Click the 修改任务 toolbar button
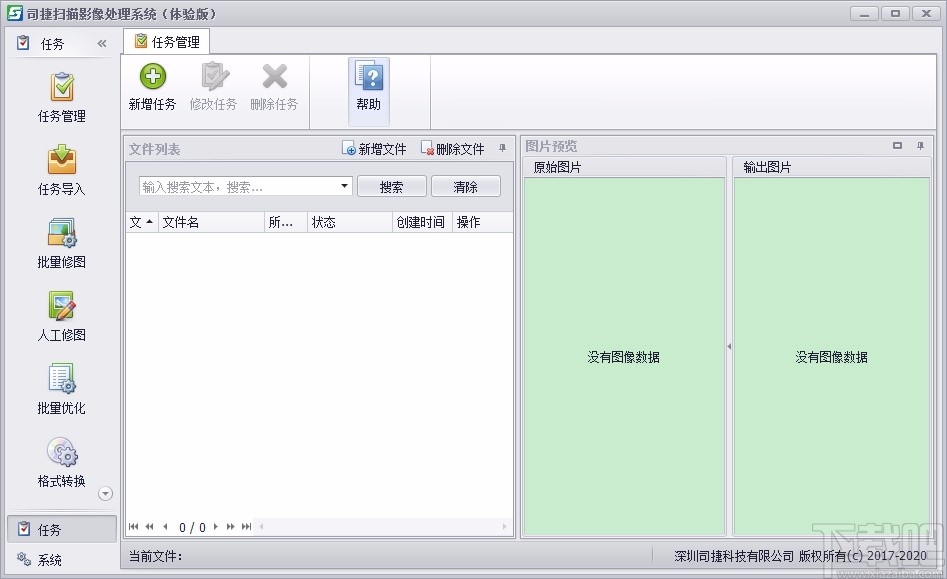This screenshot has width=947, height=579. [213, 88]
